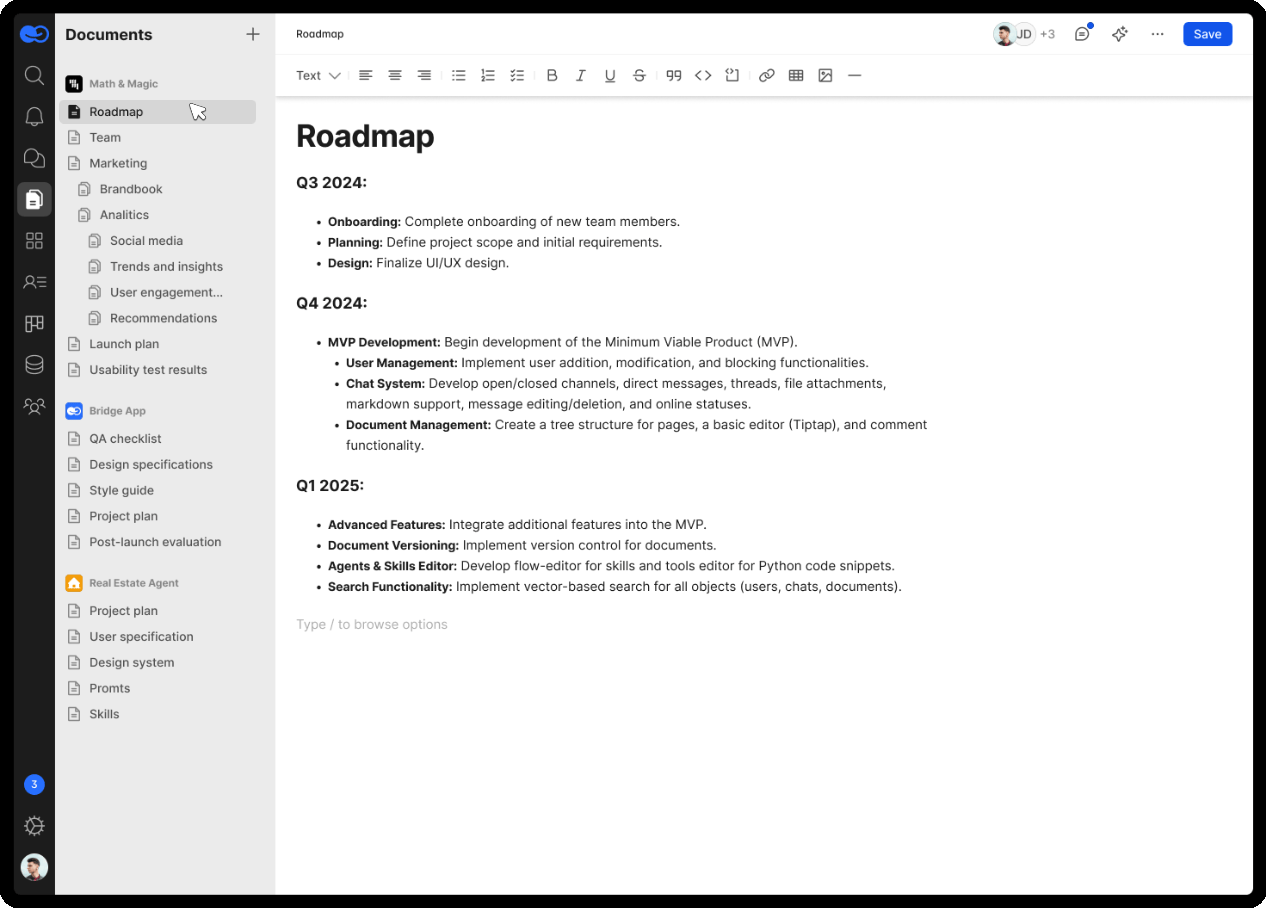Open notifications from the bell icon
Screen dimensions: 1266x908
point(34,116)
